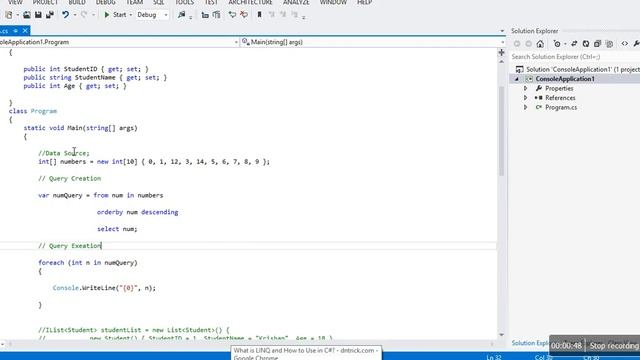
Task: Toggle a bookmark with the bookmark icon
Action: pos(259,15)
